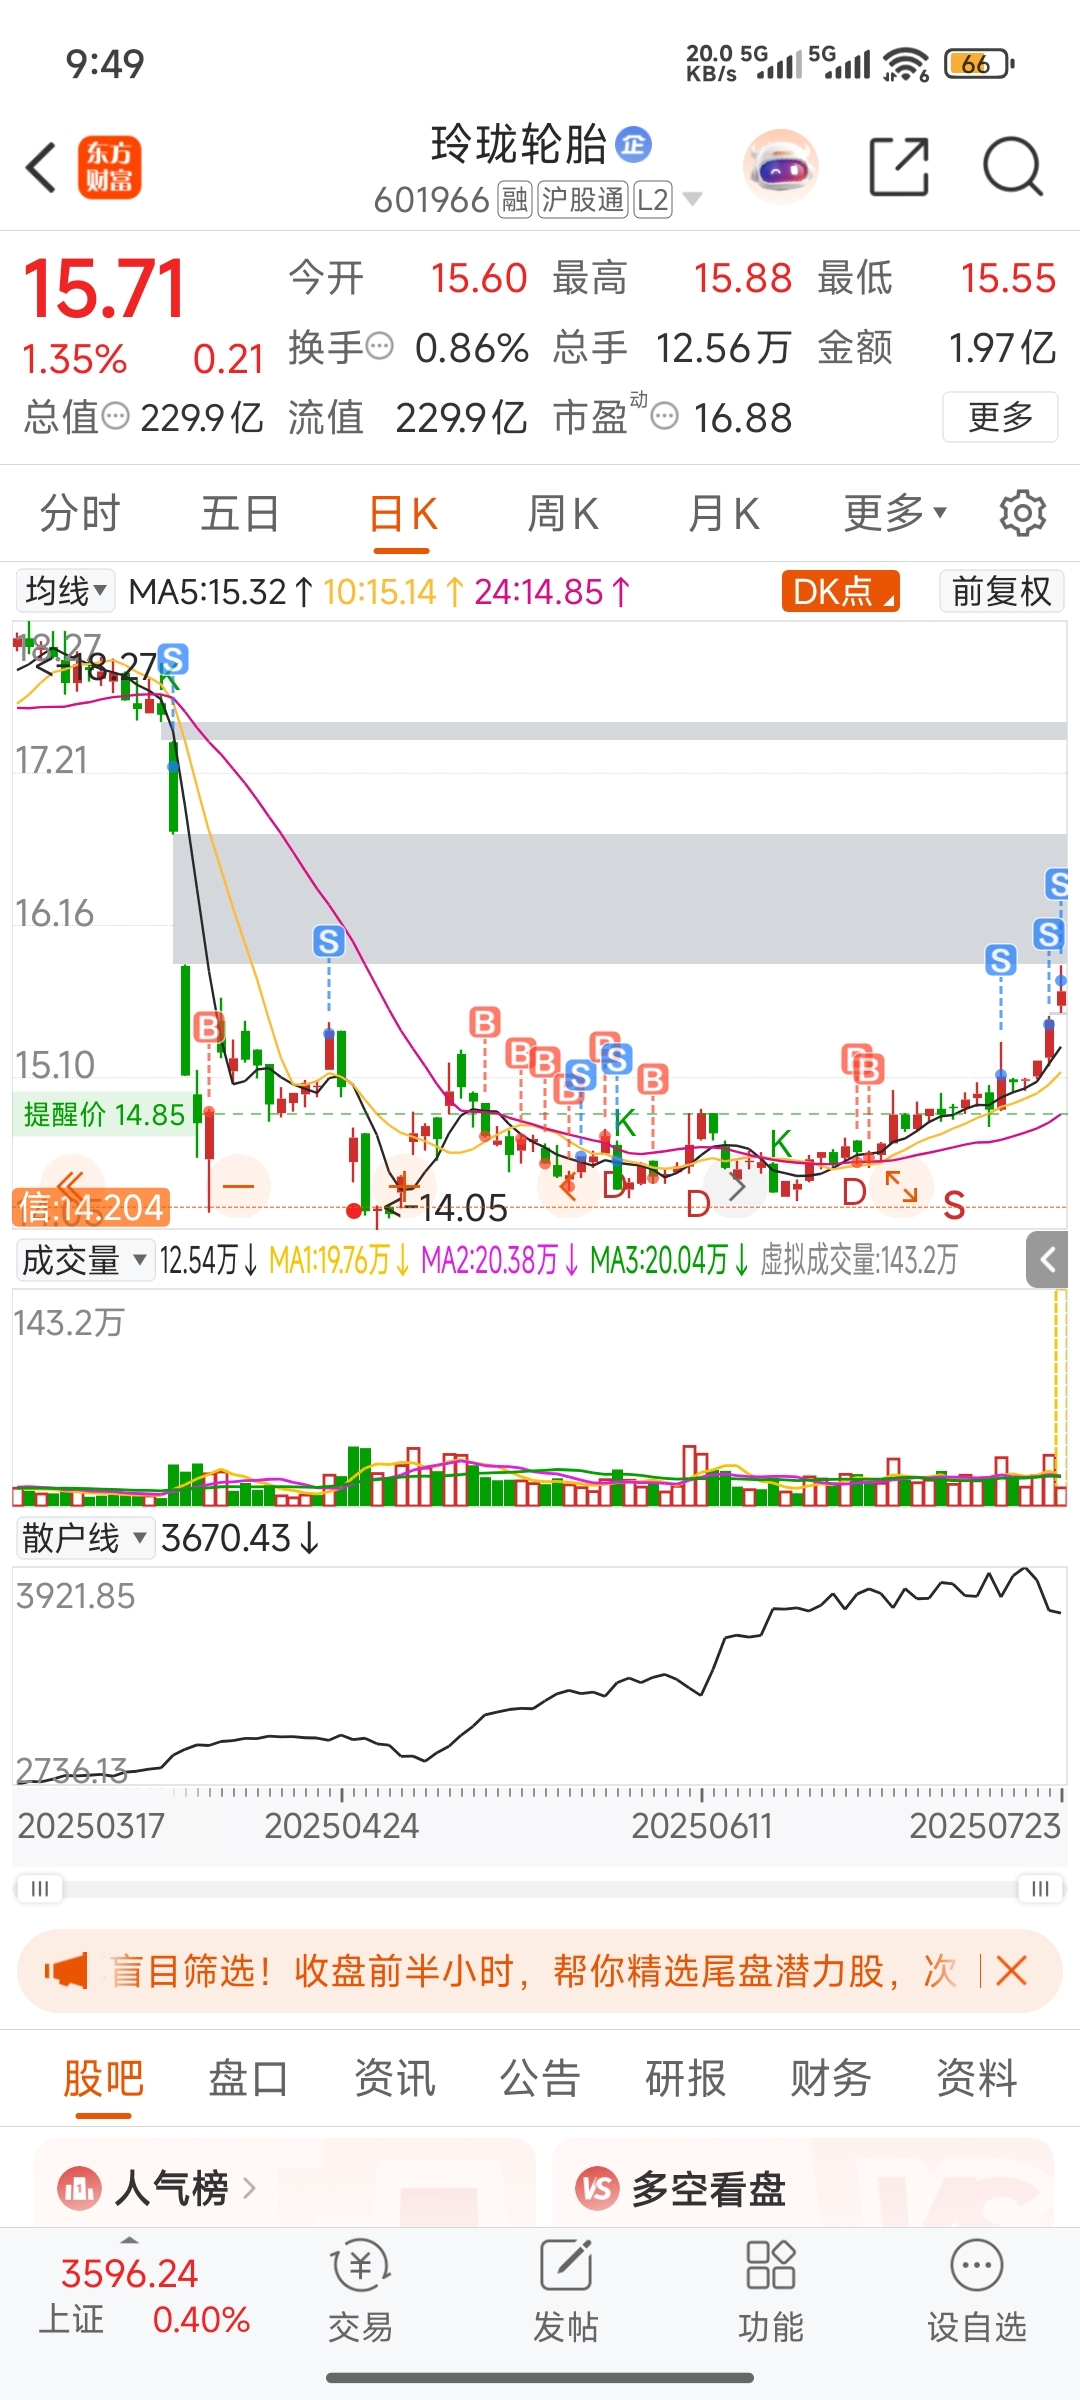The image size is (1080, 2400).
Task: Tap the 人气榜 chart icon
Action: 79,2188
